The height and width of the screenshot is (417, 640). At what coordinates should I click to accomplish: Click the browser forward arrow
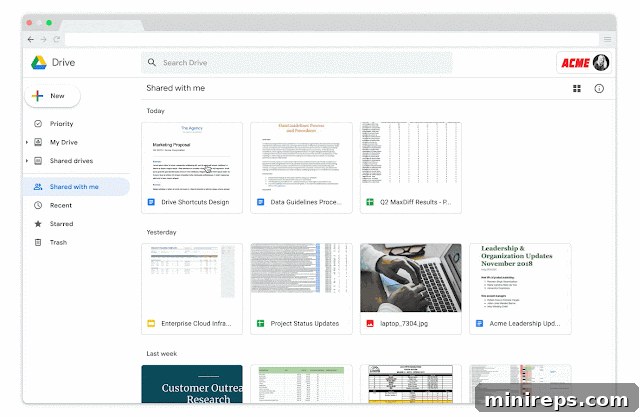pyautogui.click(x=44, y=39)
